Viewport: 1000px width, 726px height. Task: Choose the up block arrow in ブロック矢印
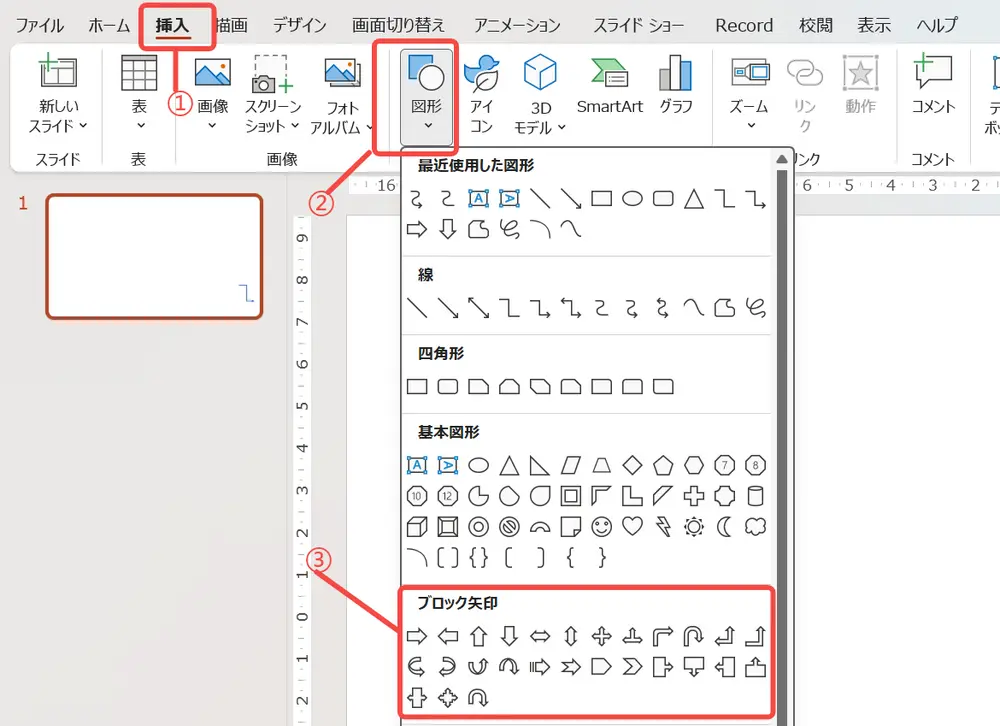pyautogui.click(x=478, y=636)
